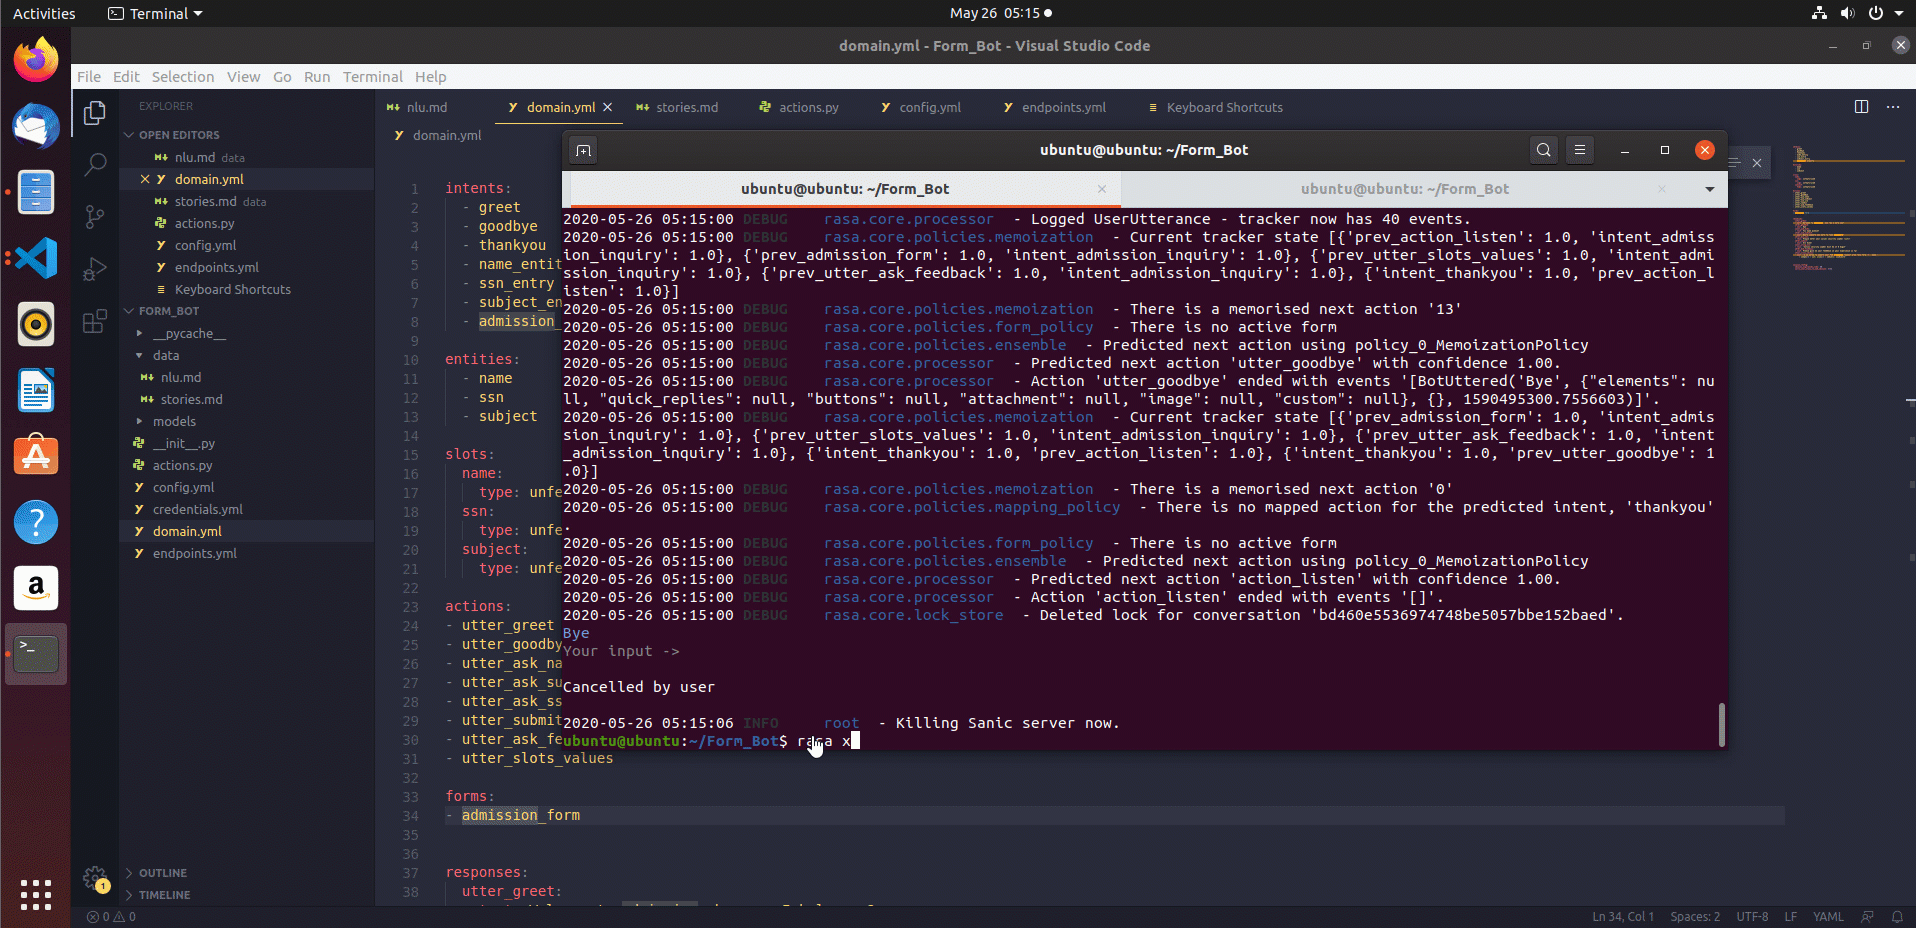Viewport: 1916px width, 928px height.
Task: Open editor More Actions ellipsis
Action: pos(1893,107)
